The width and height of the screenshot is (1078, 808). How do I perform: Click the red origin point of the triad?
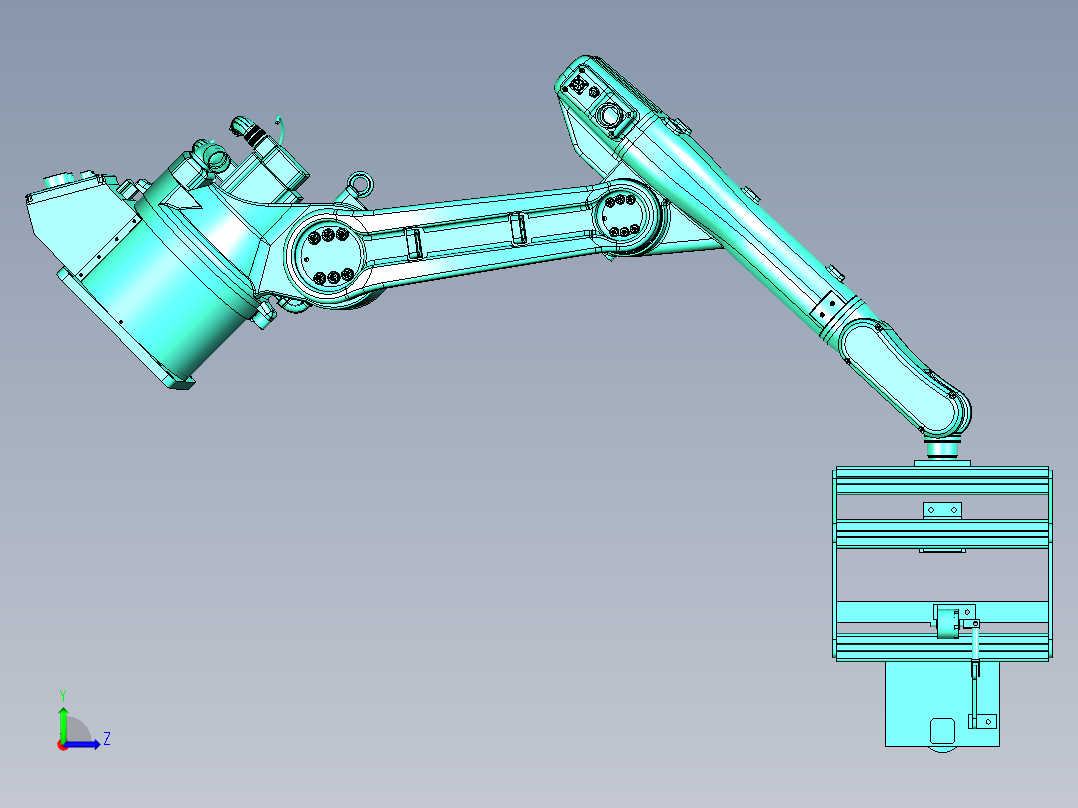pyautogui.click(x=63, y=745)
